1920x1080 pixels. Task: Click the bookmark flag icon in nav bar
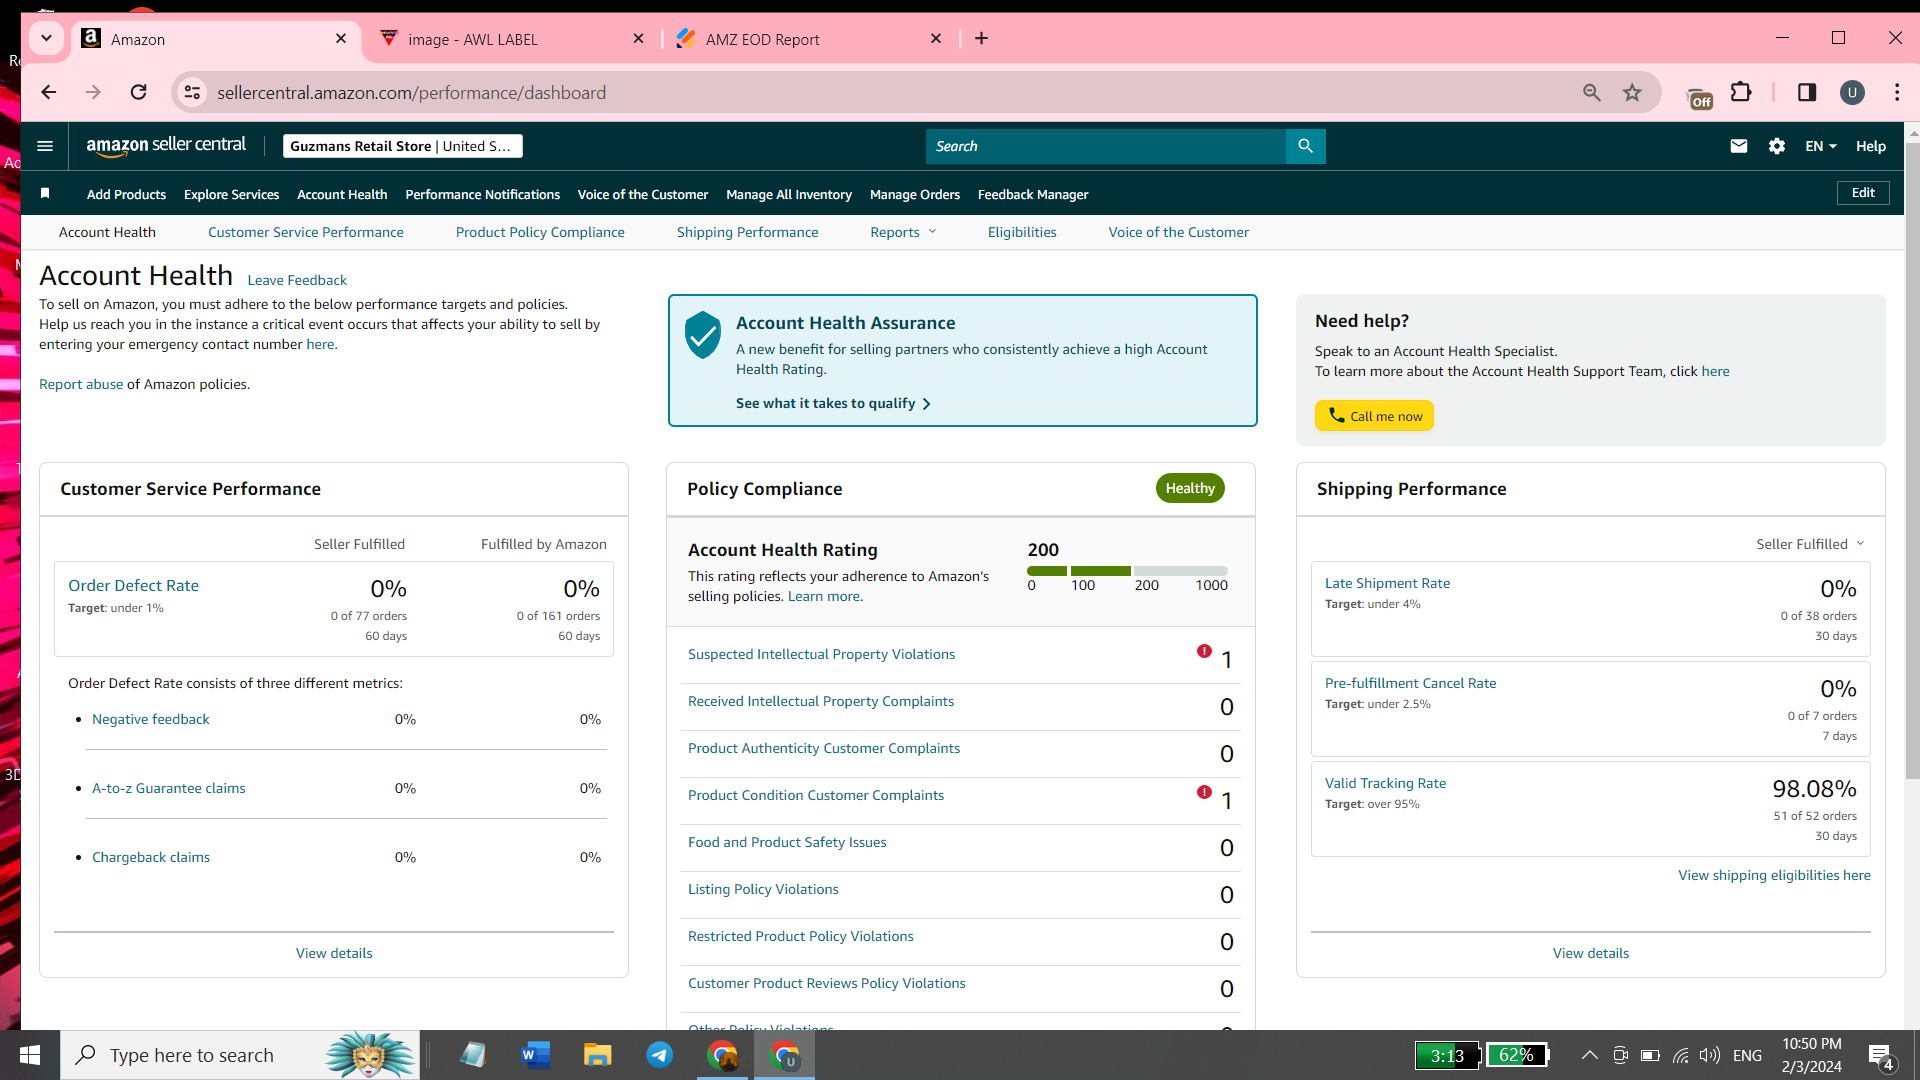coord(45,194)
